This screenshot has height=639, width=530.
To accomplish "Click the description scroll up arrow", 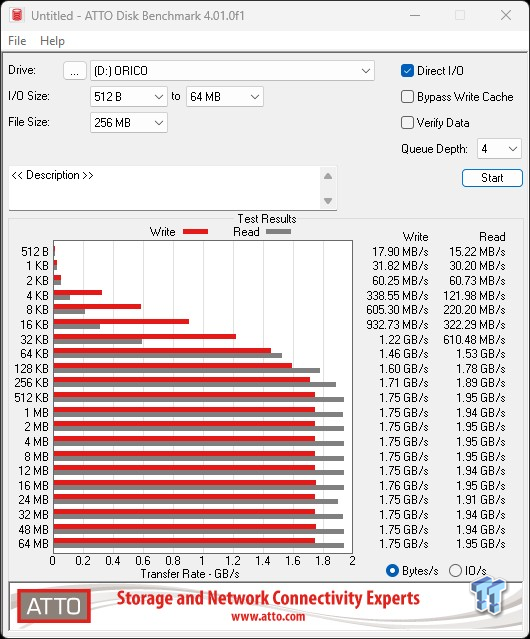I will 328,176.
